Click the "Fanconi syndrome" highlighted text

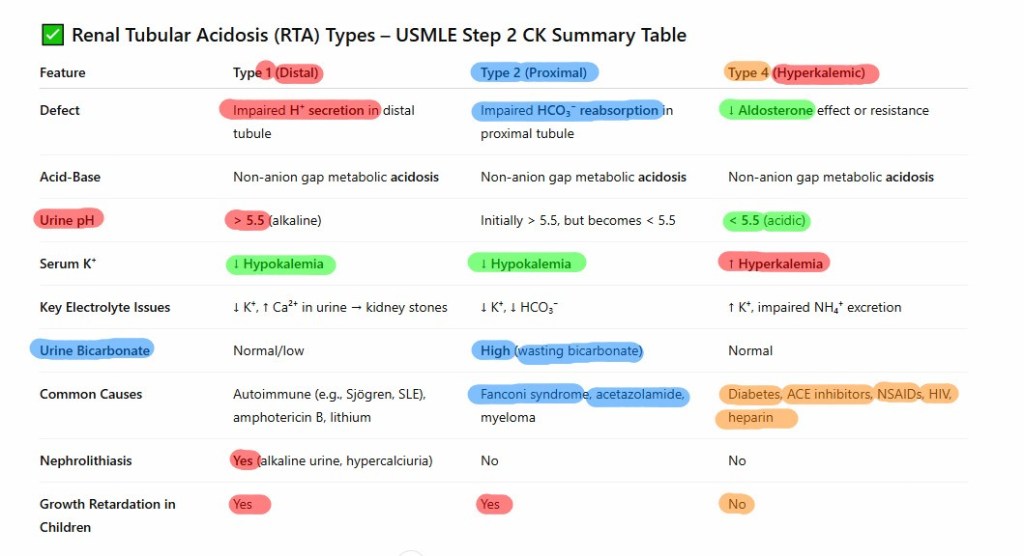pyautogui.click(x=527, y=394)
